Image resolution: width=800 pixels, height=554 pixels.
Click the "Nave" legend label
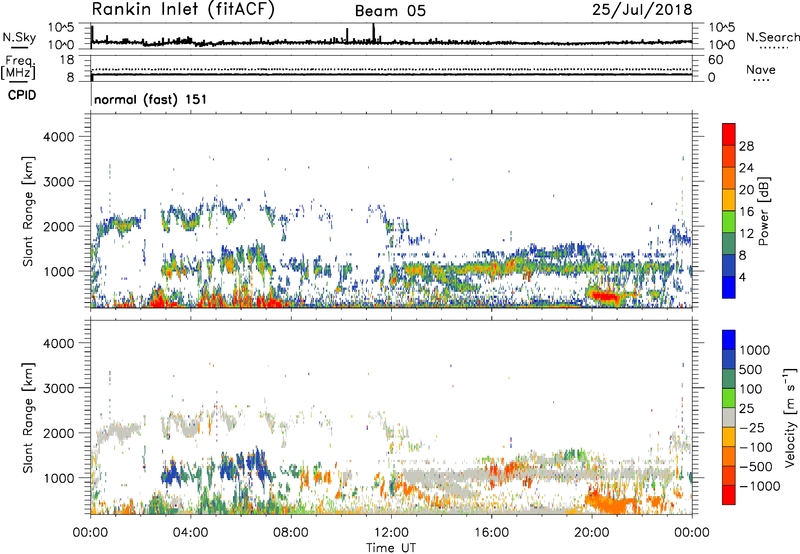point(760,70)
